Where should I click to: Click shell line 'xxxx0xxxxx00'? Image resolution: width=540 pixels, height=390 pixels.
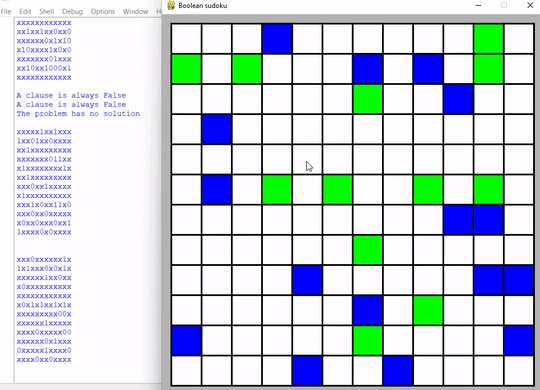coord(44,332)
